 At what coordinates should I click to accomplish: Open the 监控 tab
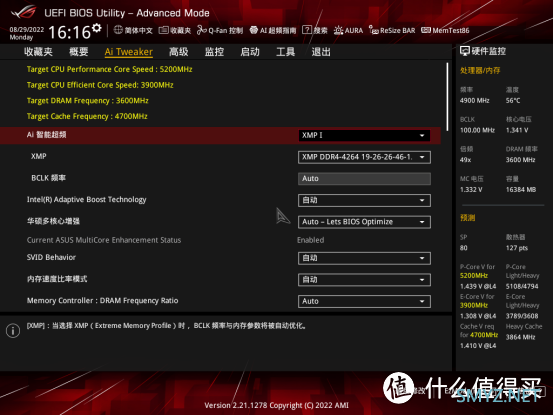(x=214, y=52)
